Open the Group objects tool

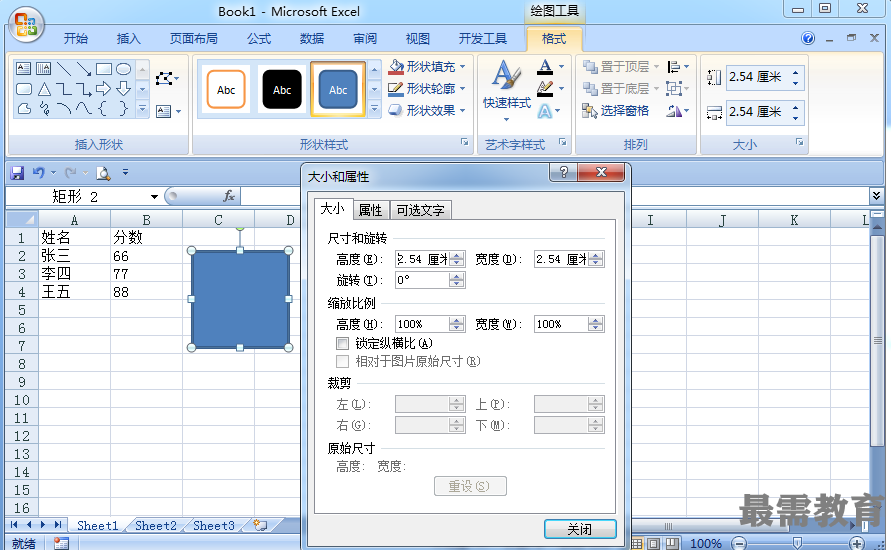(x=677, y=89)
